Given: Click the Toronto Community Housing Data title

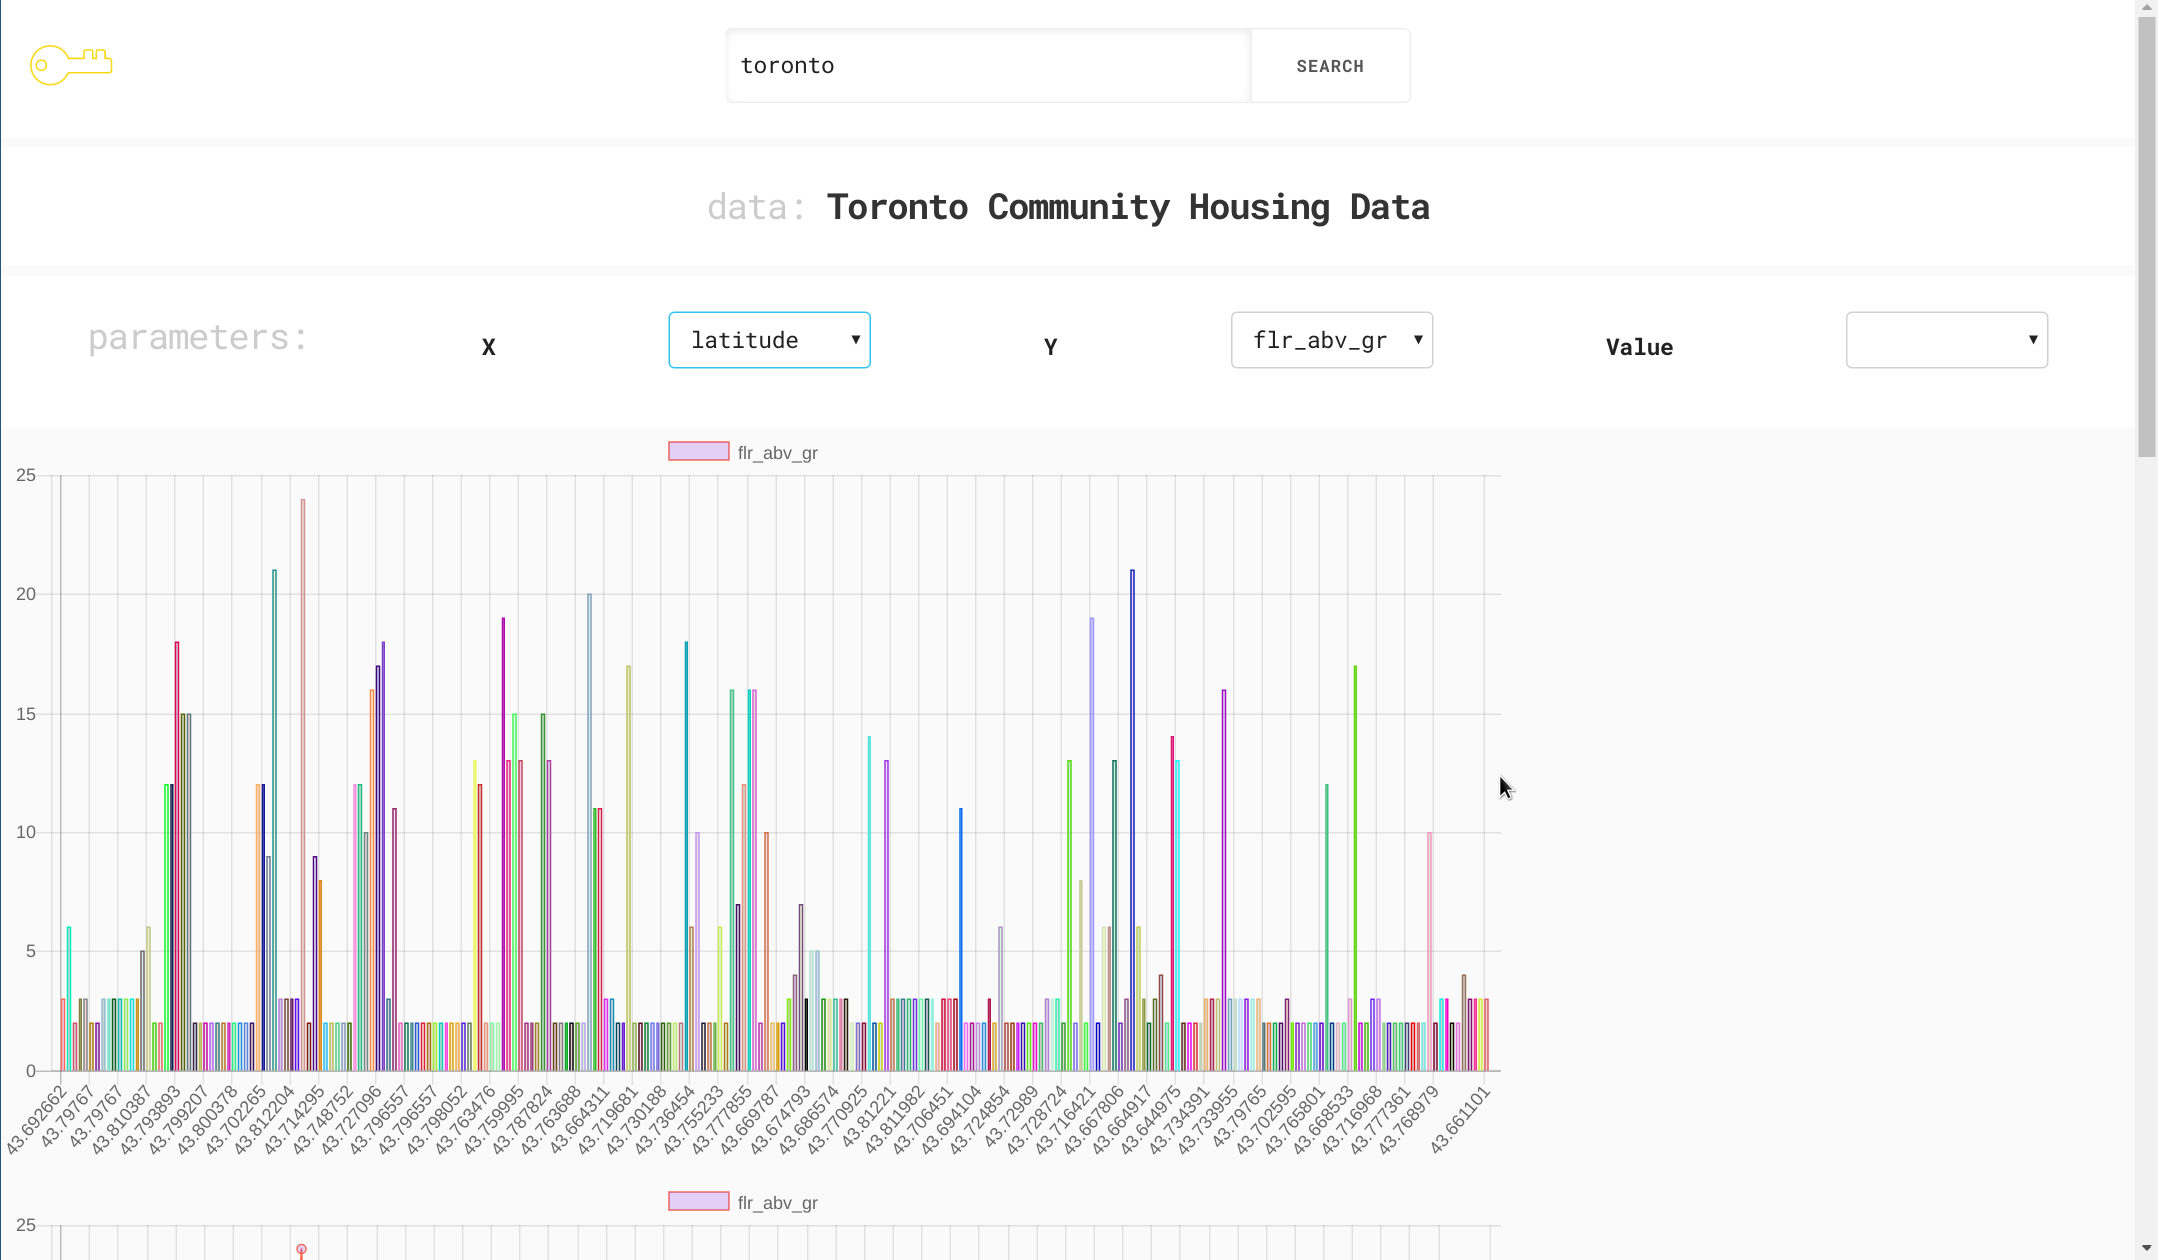Looking at the screenshot, I should coord(1127,207).
